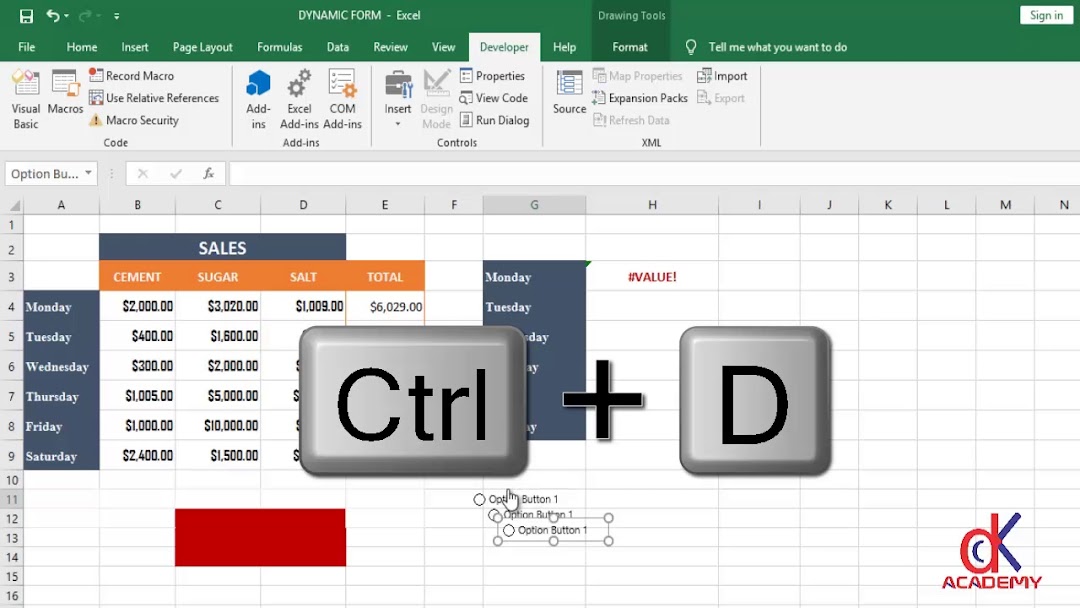This screenshot has height=608, width=1080.
Task: Select column A header
Action: [61, 205]
